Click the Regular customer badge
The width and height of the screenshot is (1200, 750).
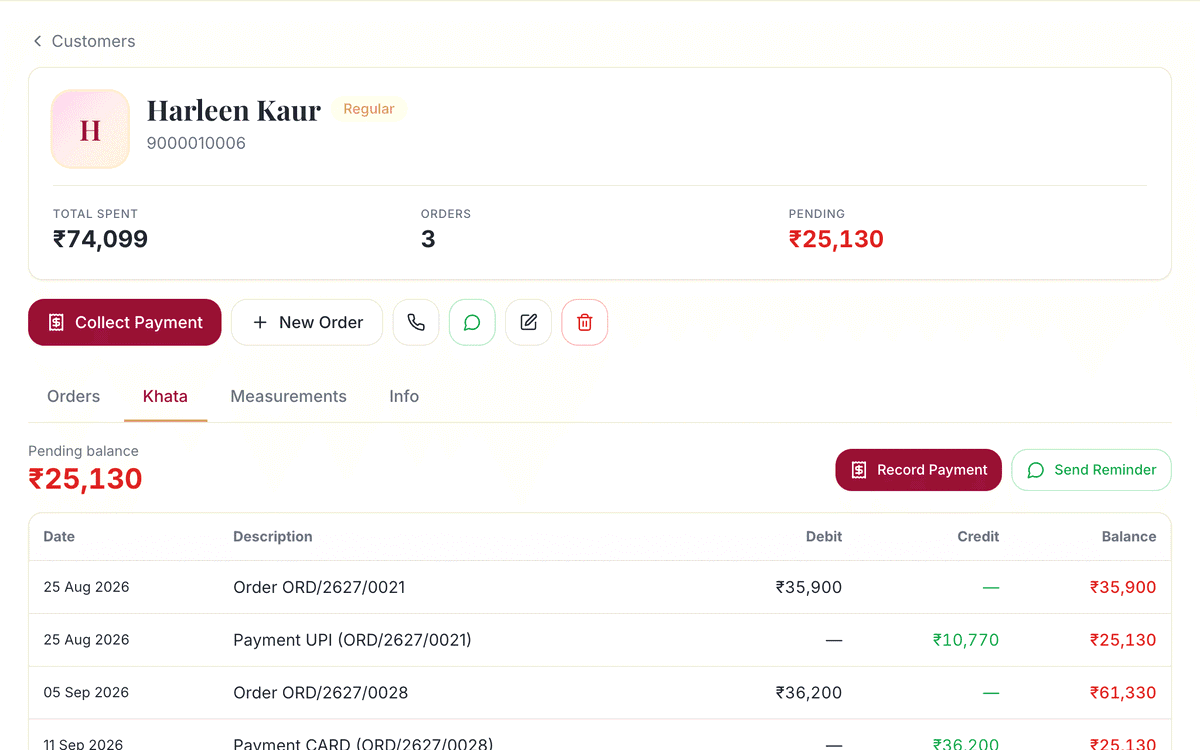pyautogui.click(x=369, y=109)
